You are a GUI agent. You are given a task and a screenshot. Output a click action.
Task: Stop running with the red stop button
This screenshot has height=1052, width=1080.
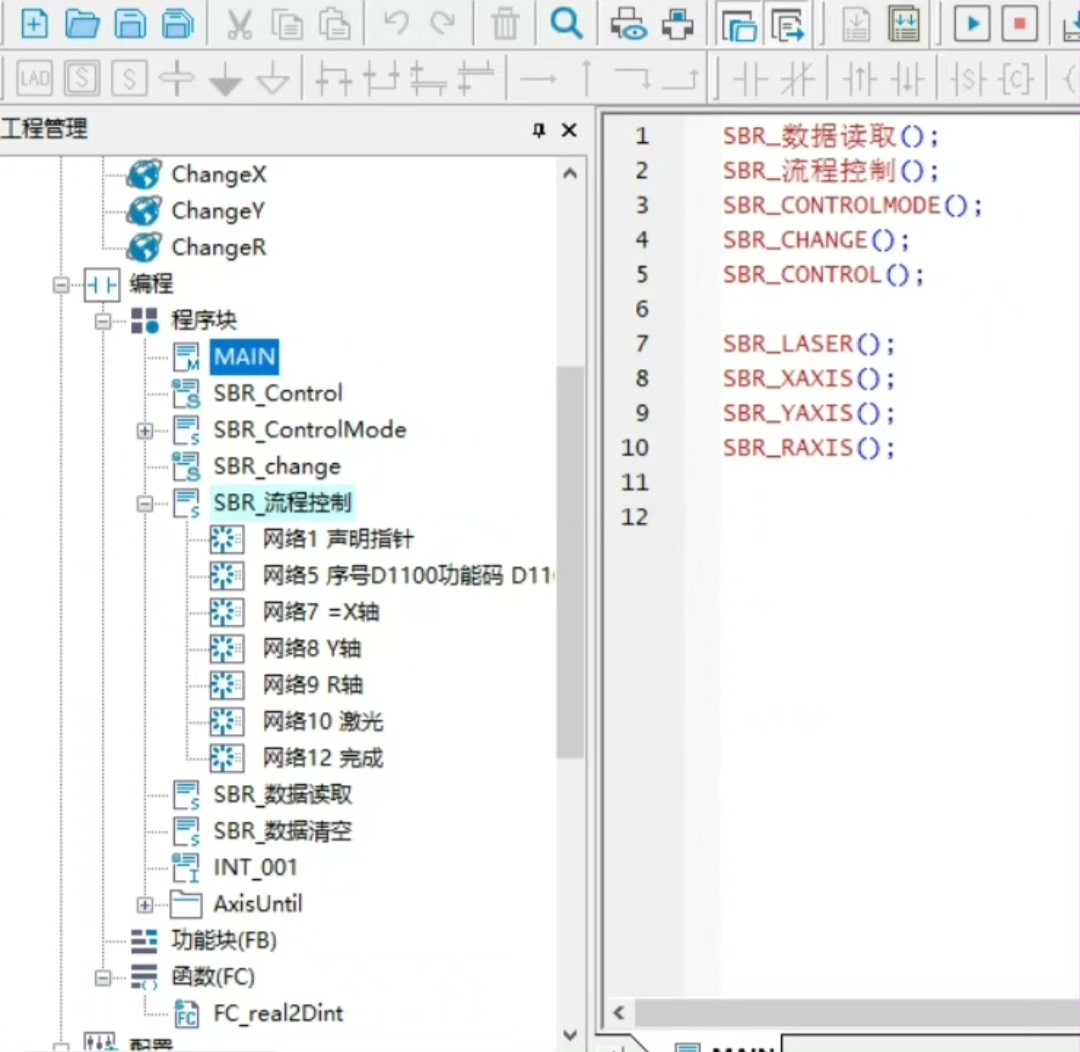(1019, 24)
